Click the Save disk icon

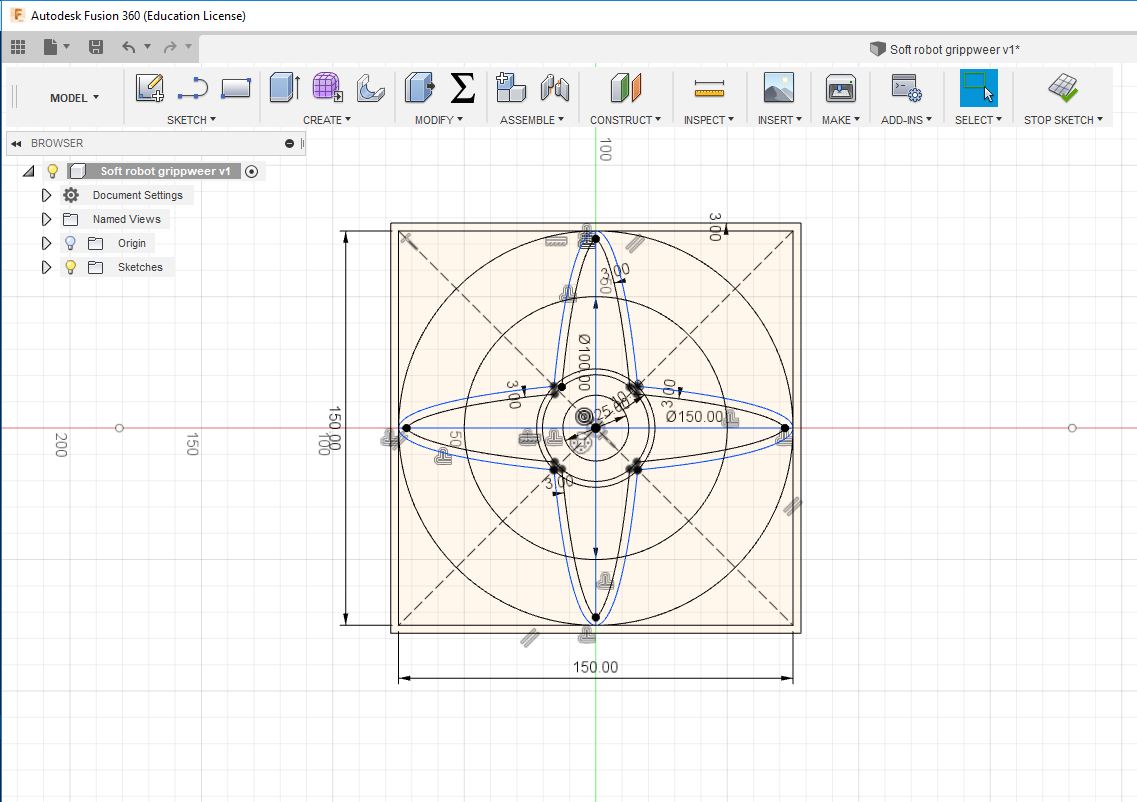(x=96, y=47)
